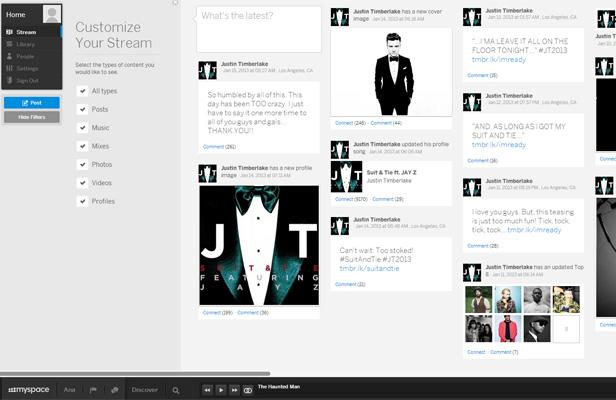This screenshot has width=616, height=400.
Task: Open the JT Suit & Tie profile image
Action: [259, 245]
